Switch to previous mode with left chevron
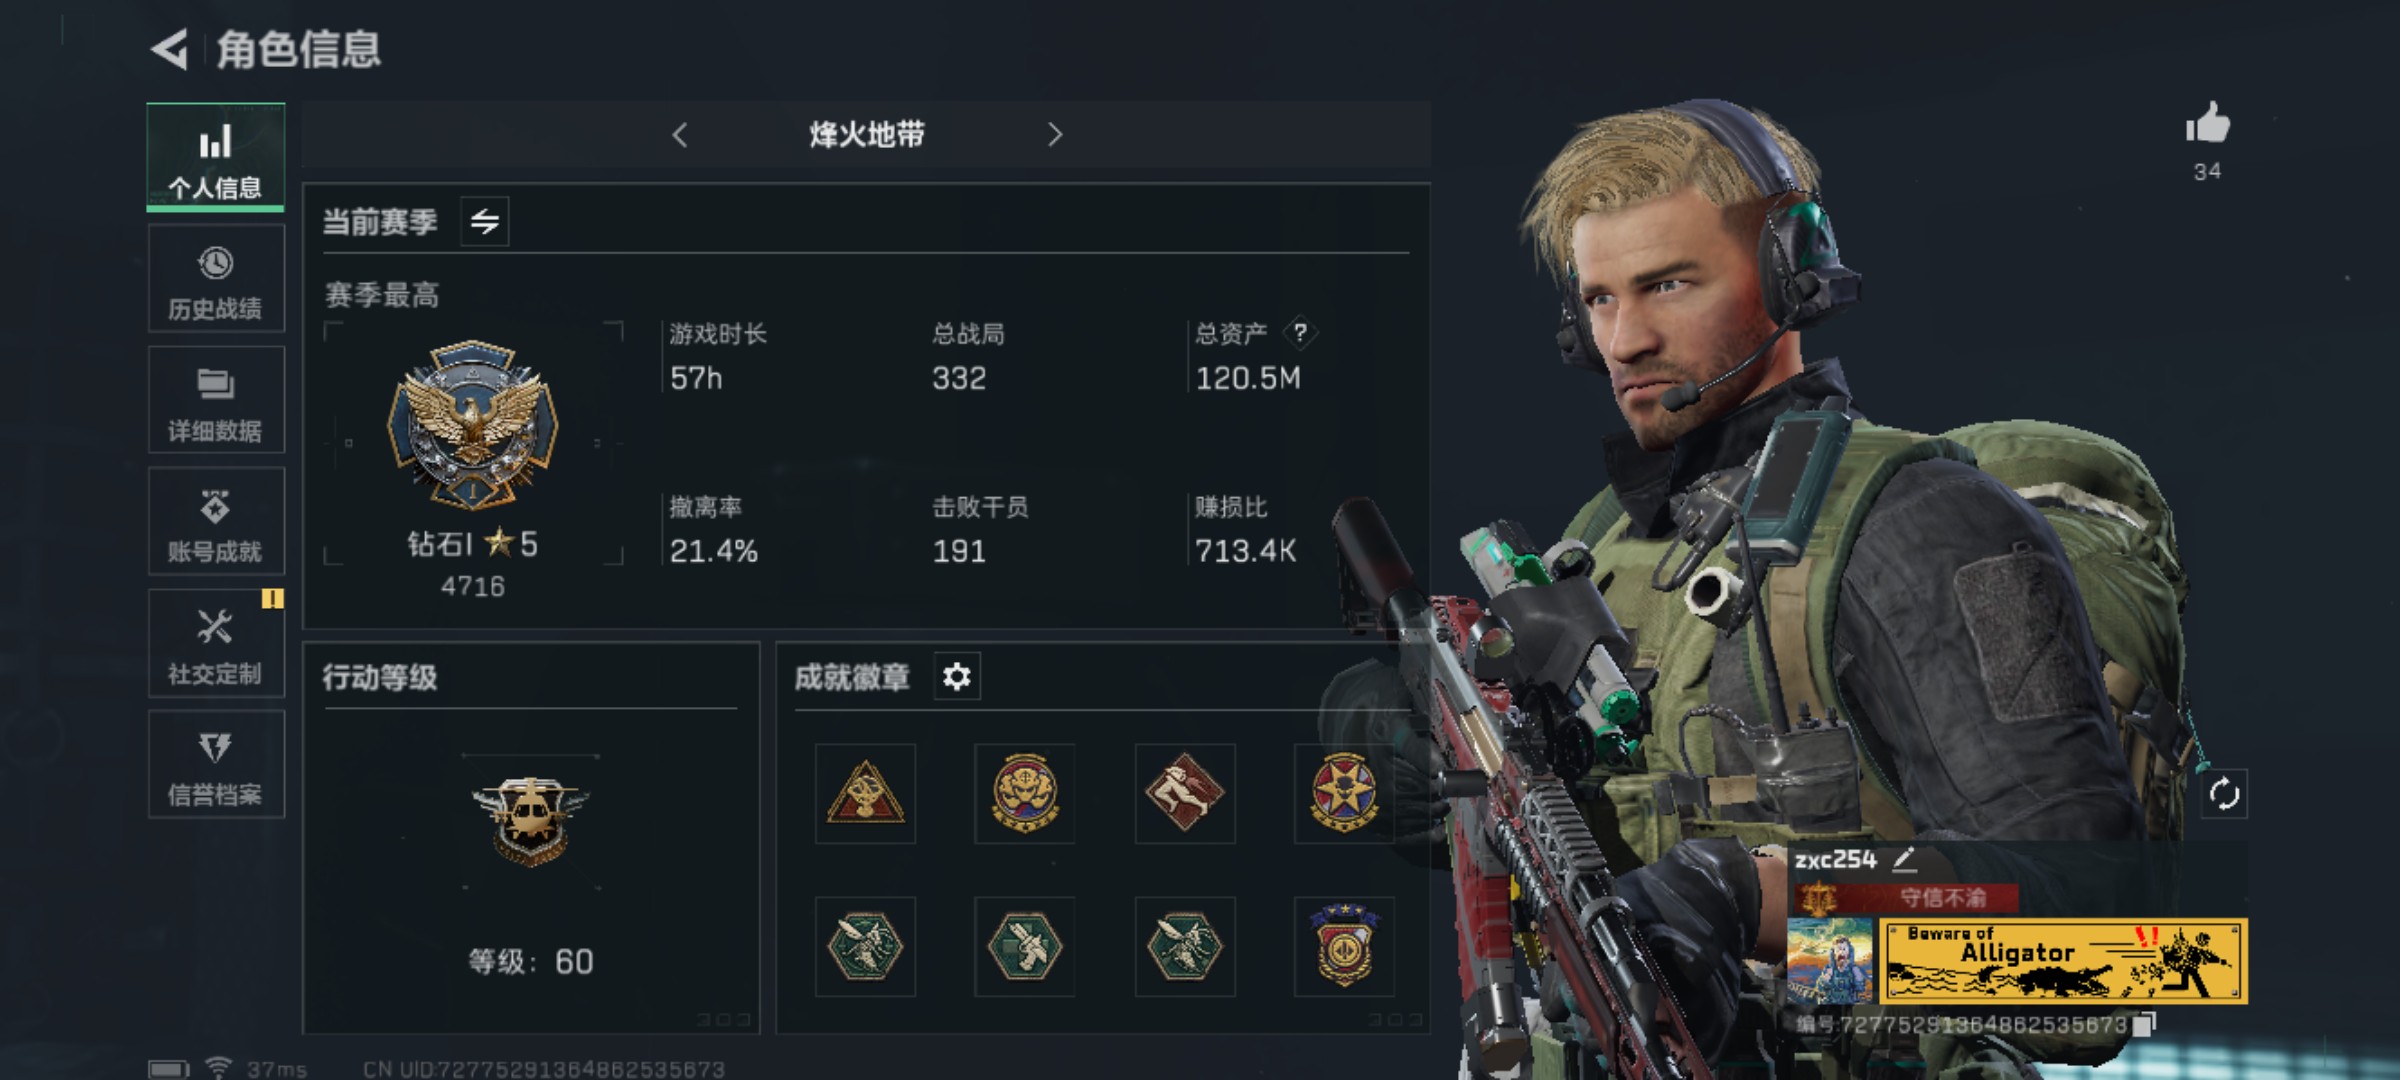Viewport: 2400px width, 1080px height. 680,135
